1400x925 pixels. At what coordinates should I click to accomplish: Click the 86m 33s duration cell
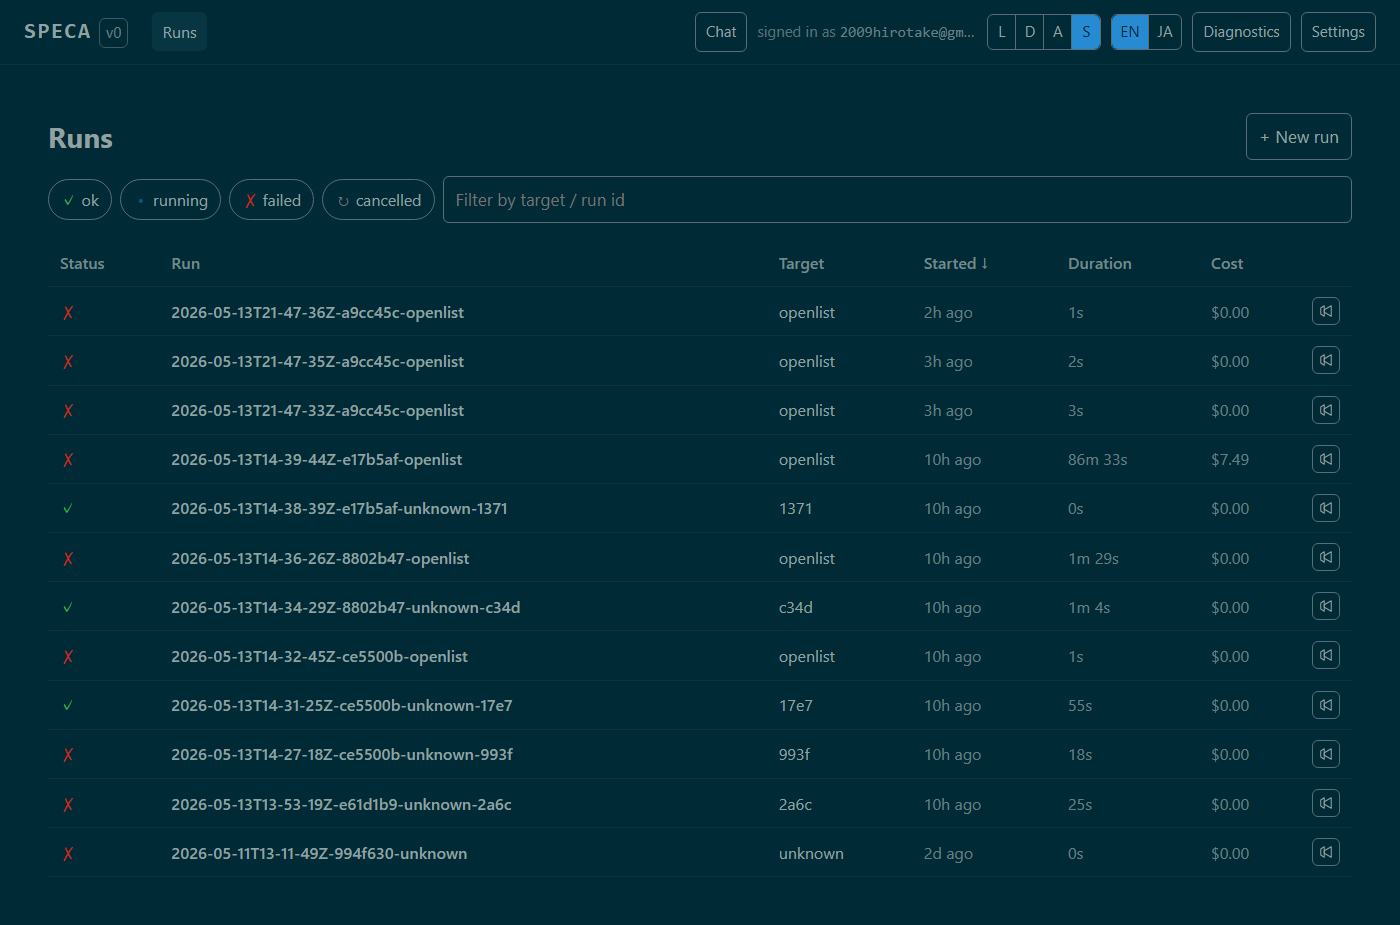1097,460
